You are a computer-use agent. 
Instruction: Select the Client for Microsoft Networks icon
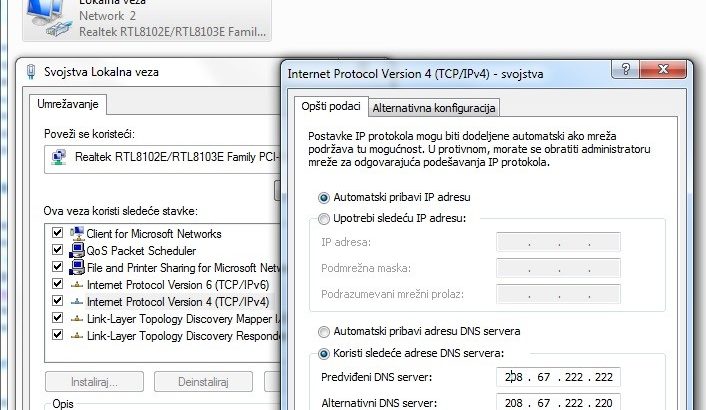coord(77,233)
